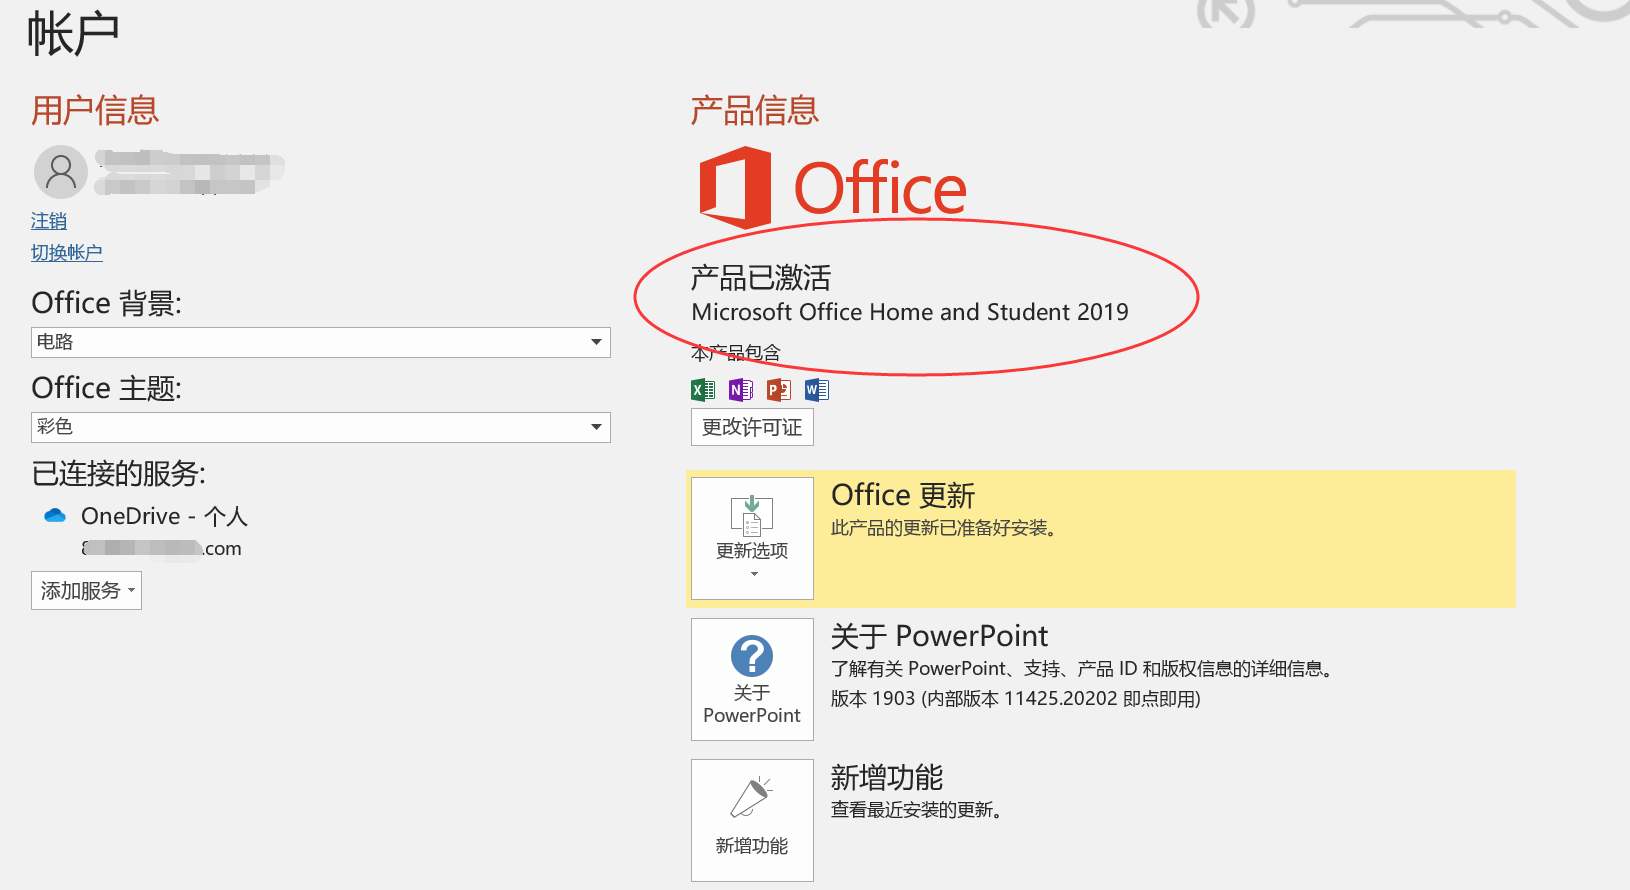Open the Office 背景 dropdown showing 电路
This screenshot has width=1630, height=890.
tap(320, 342)
